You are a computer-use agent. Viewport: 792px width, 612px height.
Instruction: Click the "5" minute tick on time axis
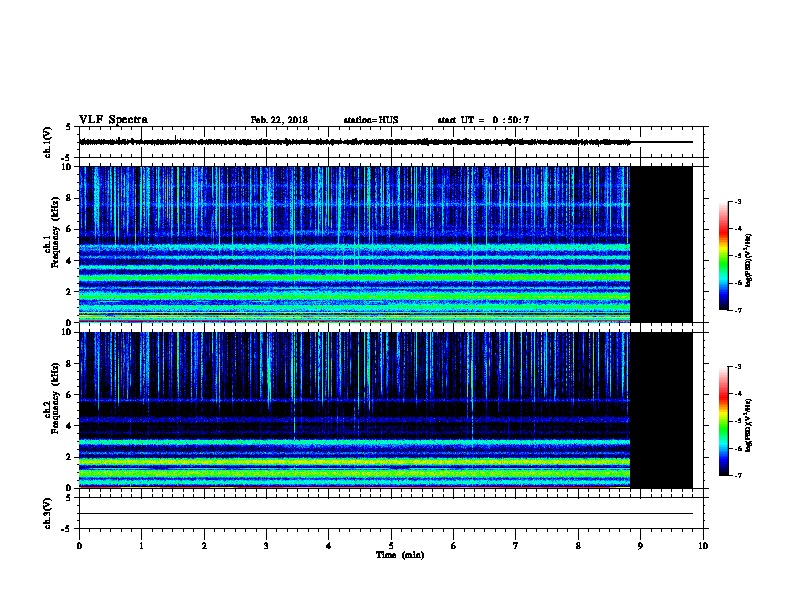coord(391,546)
